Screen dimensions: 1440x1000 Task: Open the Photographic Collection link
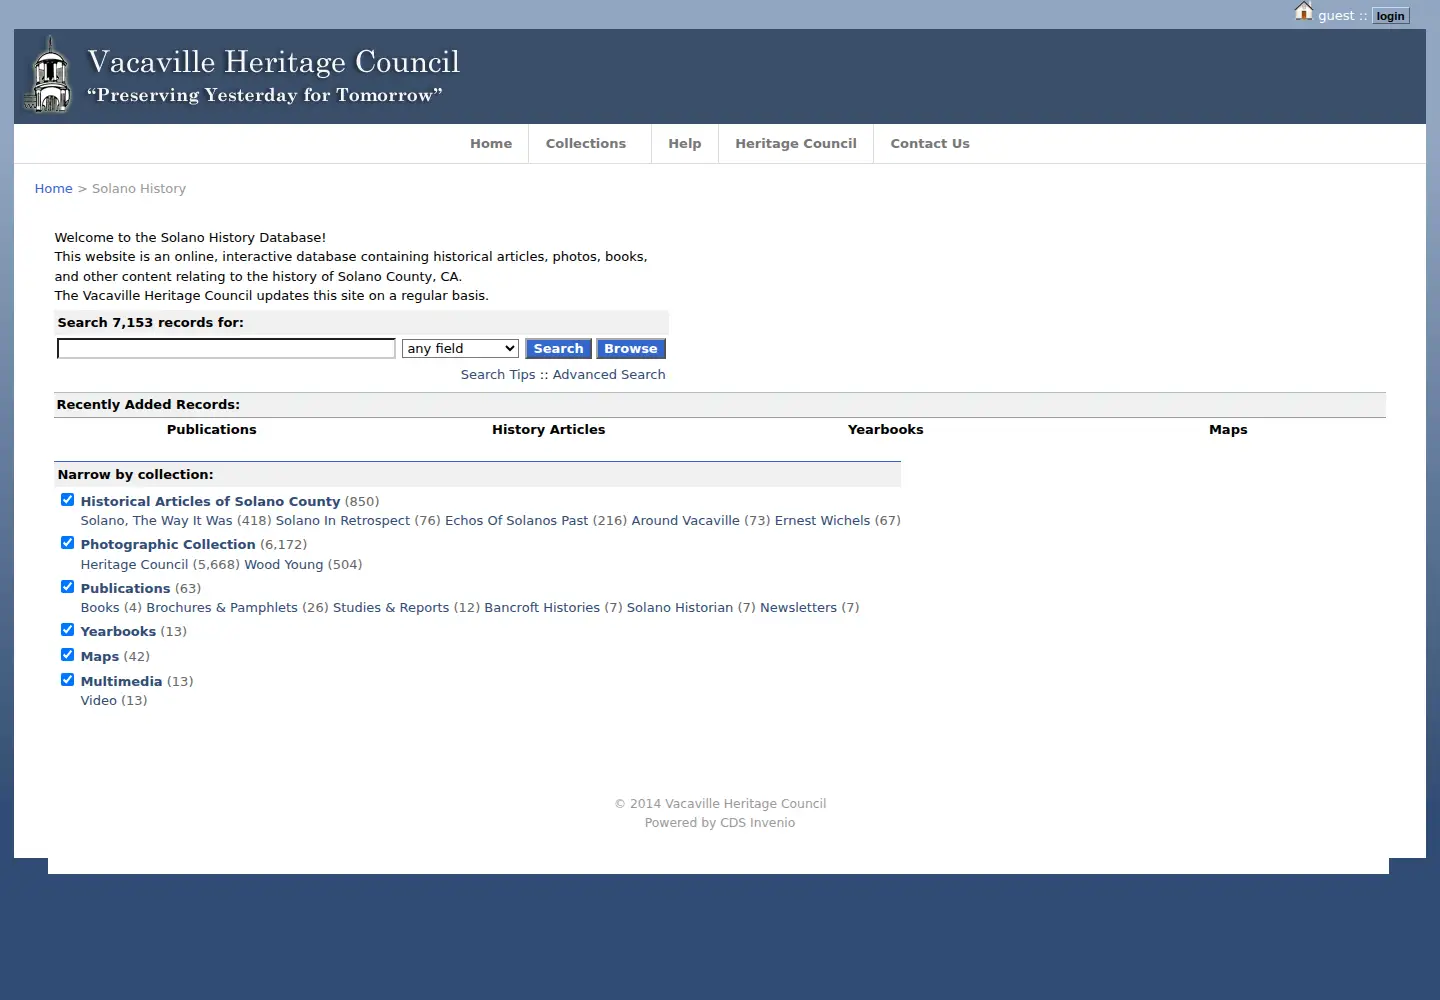pyautogui.click(x=168, y=545)
